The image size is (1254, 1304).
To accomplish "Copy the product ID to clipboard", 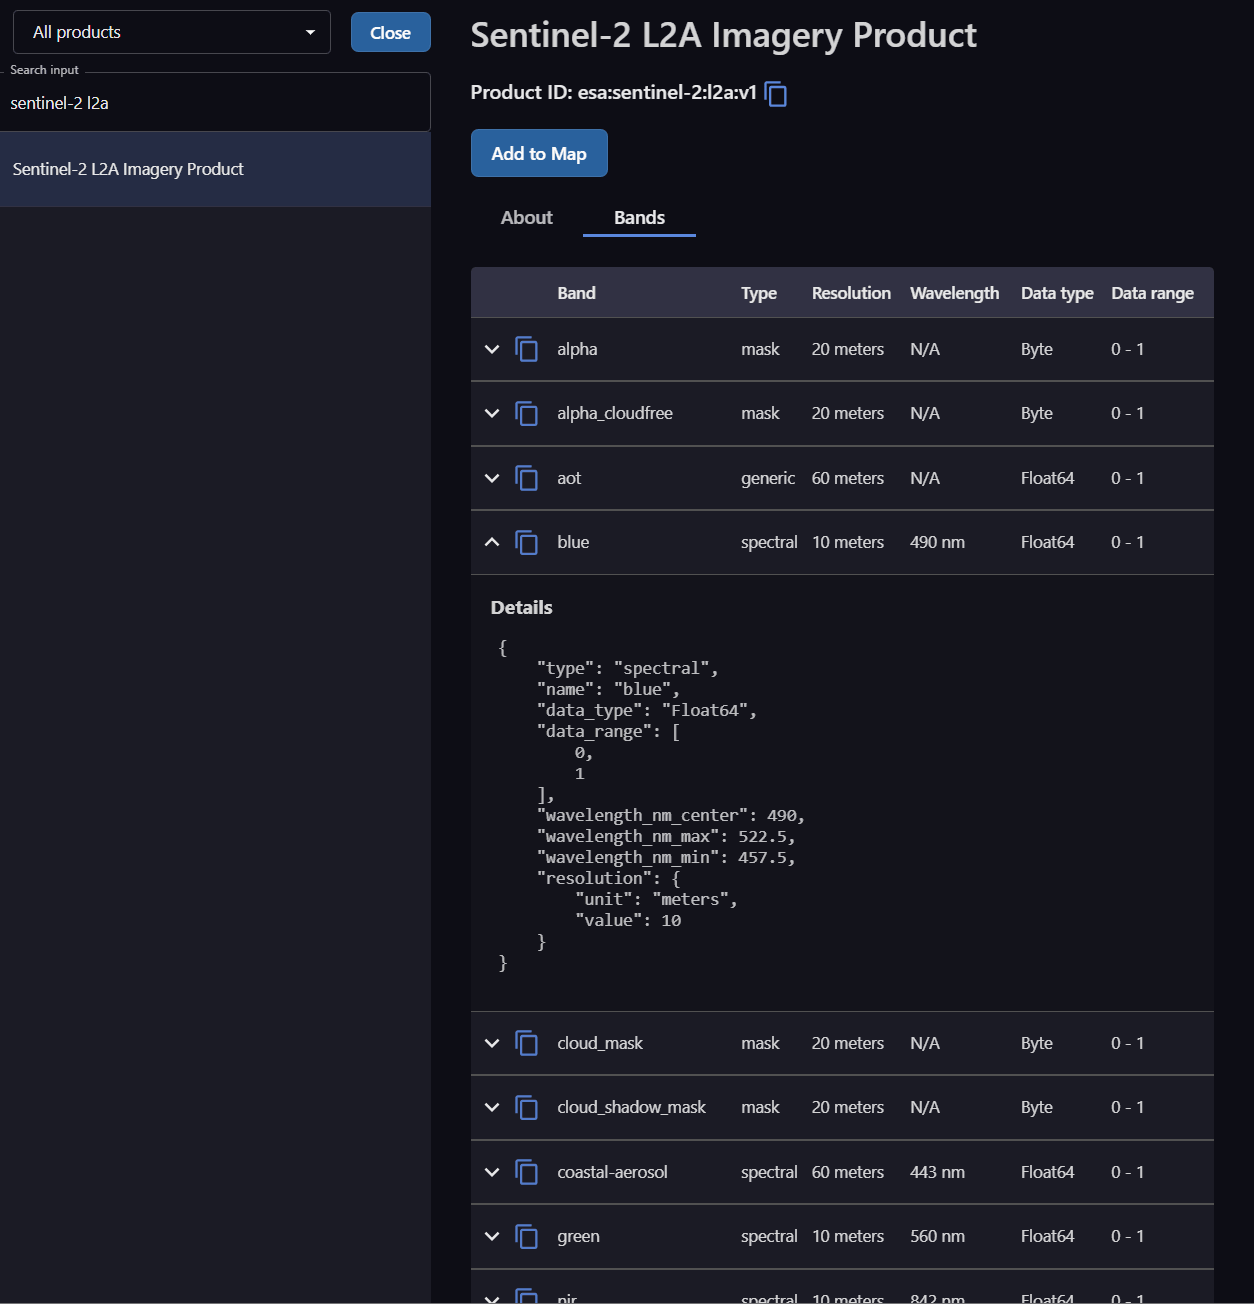I will click(x=776, y=94).
